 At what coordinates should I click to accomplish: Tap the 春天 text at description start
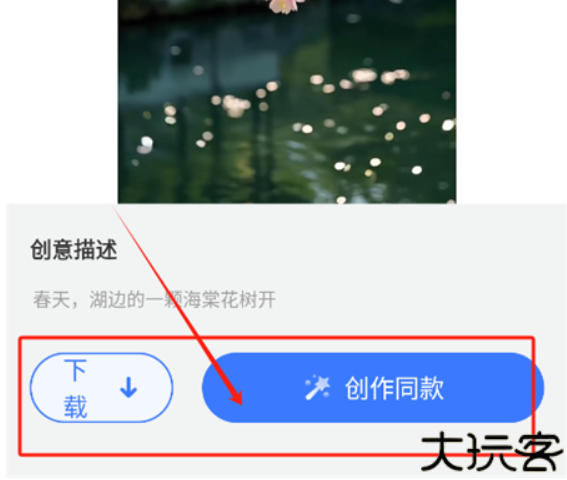pyautogui.click(x=52, y=300)
